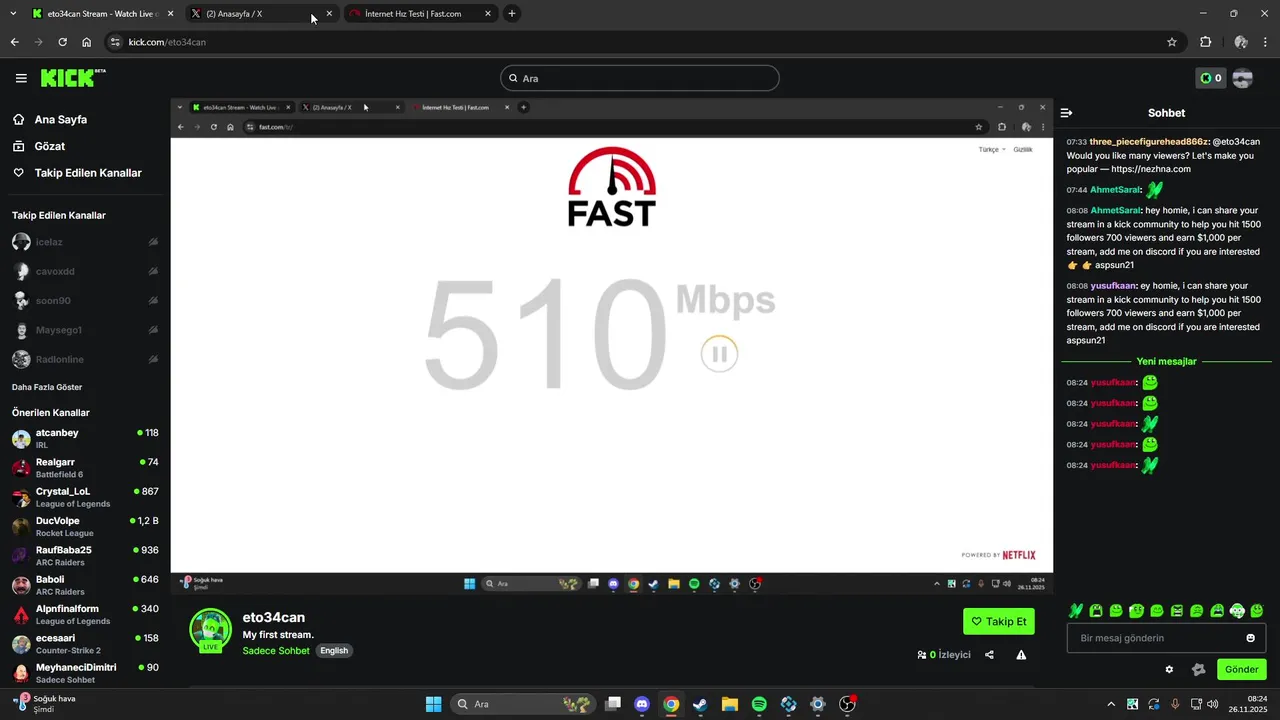1280x720 pixels.
Task: Click the report stream warning icon
Action: pyautogui.click(x=1021, y=655)
